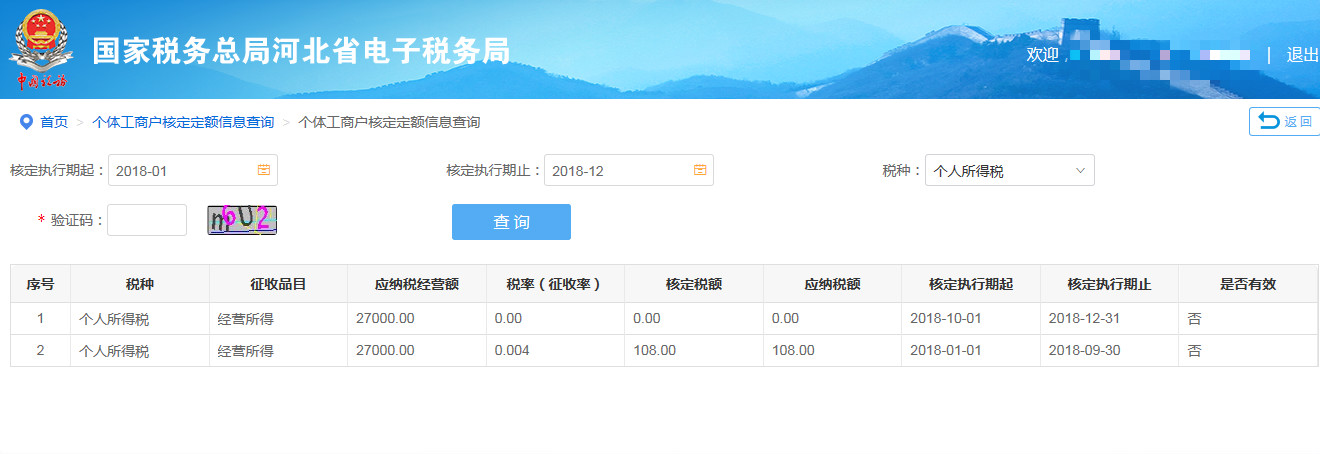Click the home location pin icon
The height and width of the screenshot is (454, 1320).
point(27,122)
